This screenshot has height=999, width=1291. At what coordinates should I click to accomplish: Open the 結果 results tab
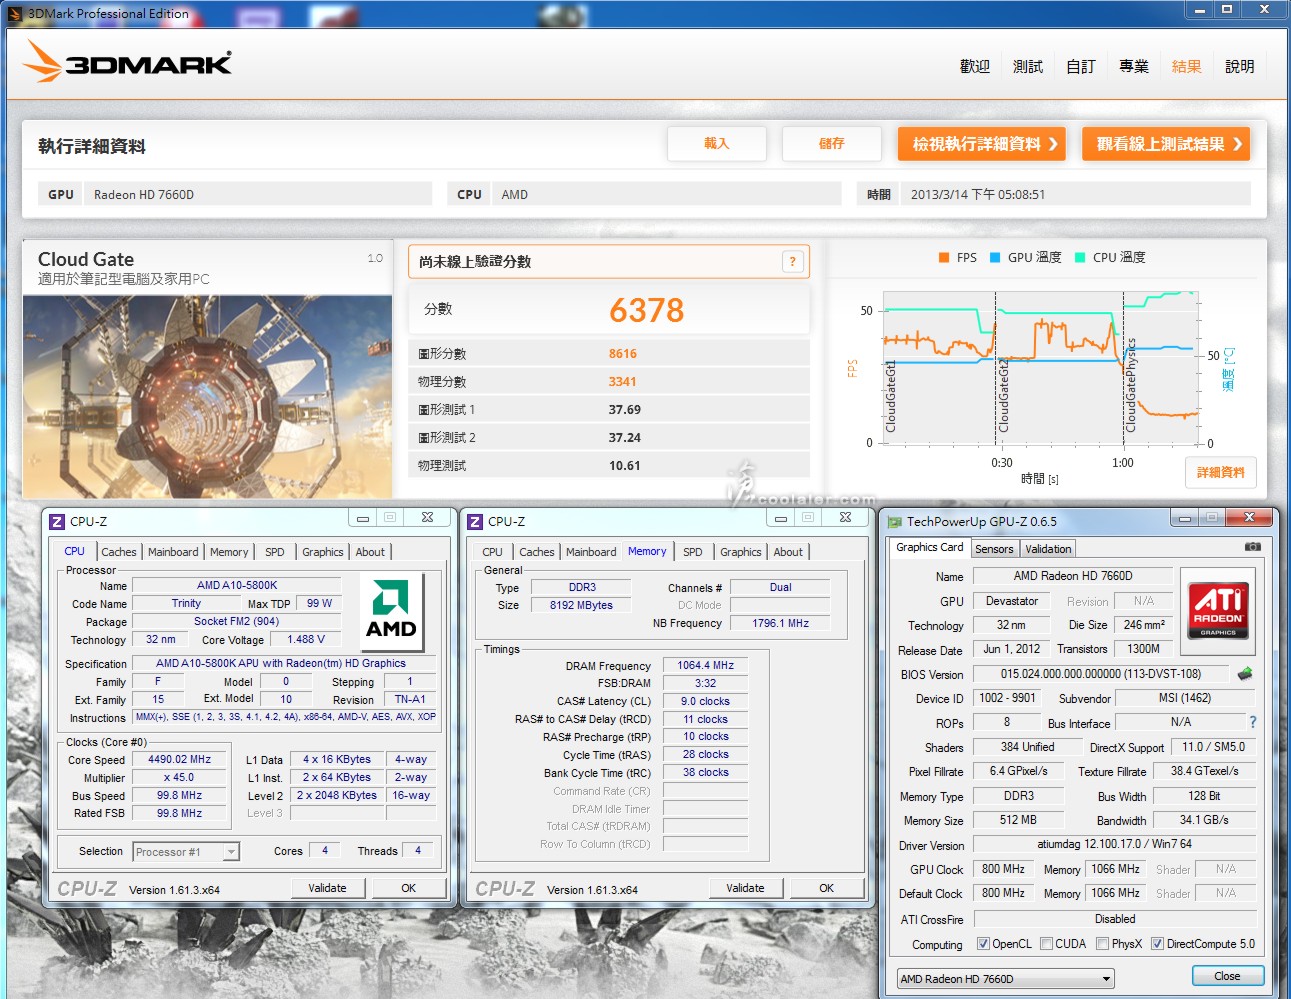(x=1187, y=66)
